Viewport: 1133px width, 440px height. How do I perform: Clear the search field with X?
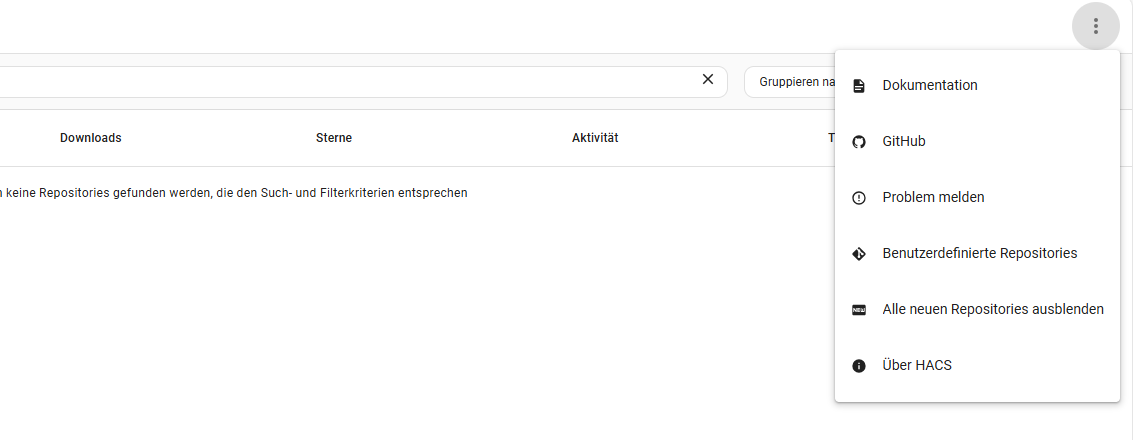tap(708, 80)
